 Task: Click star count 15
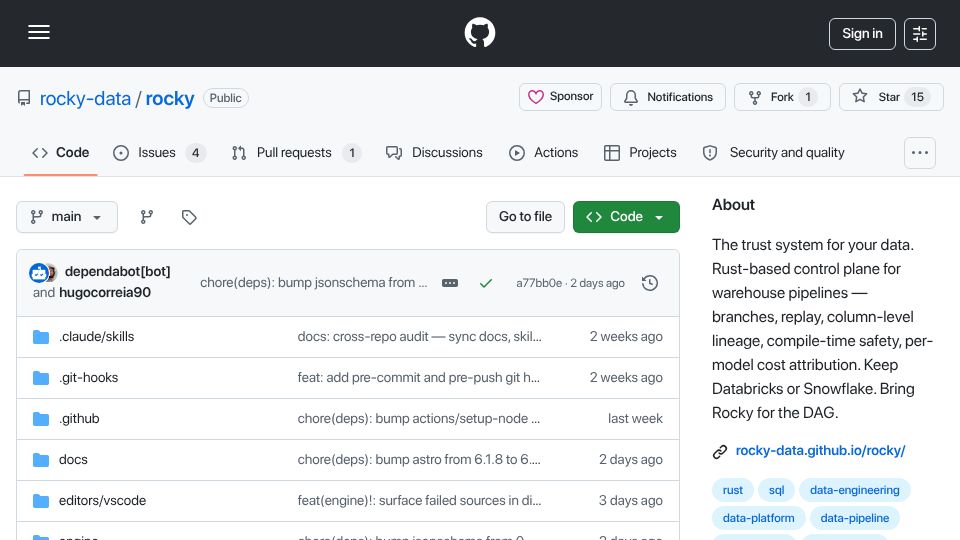coord(917,97)
